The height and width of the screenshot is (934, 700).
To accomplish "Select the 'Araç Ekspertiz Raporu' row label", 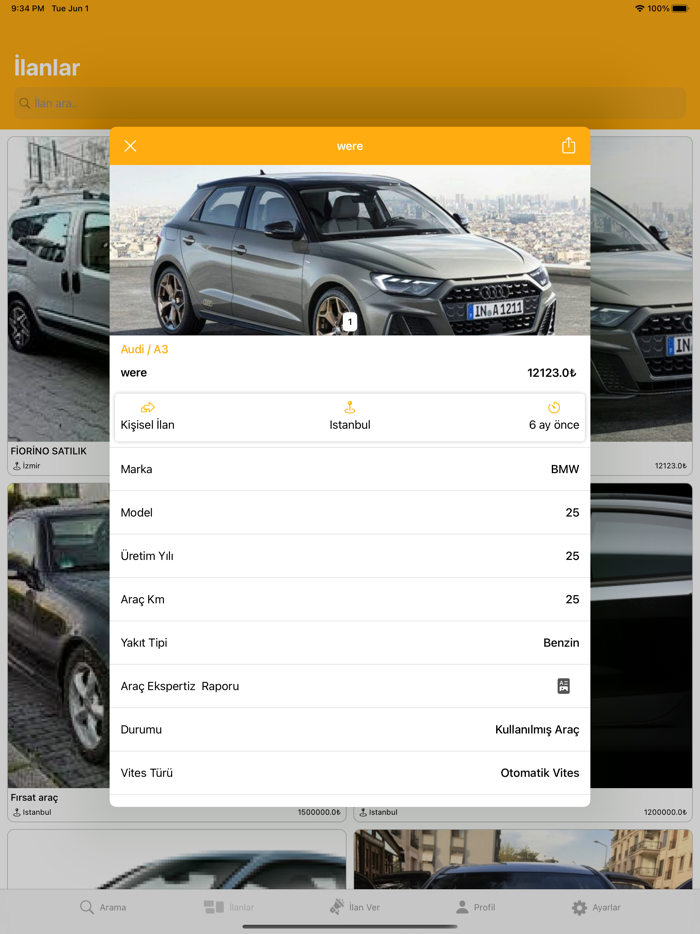I will (x=180, y=686).
